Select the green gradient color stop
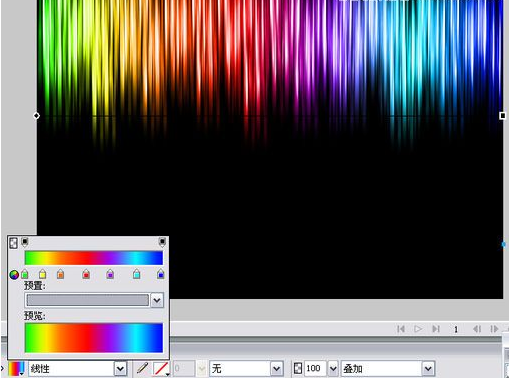Screen dimensions: 509x378 (x=25, y=274)
